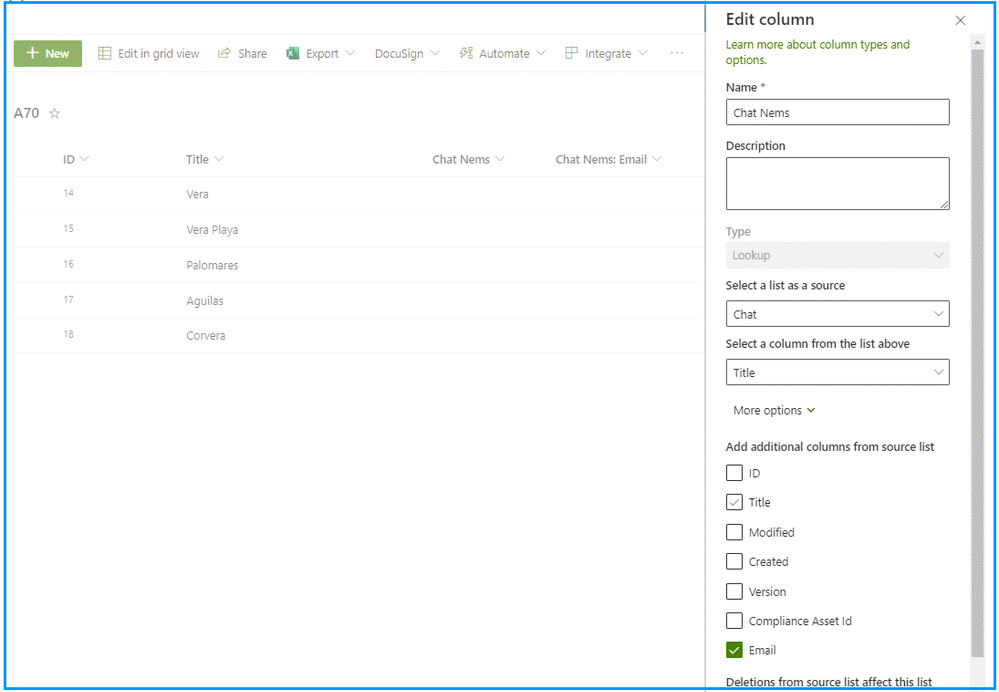Screen dimensions: 999x692
Task: Open Chat Nems: Email column header
Action: pos(608,159)
